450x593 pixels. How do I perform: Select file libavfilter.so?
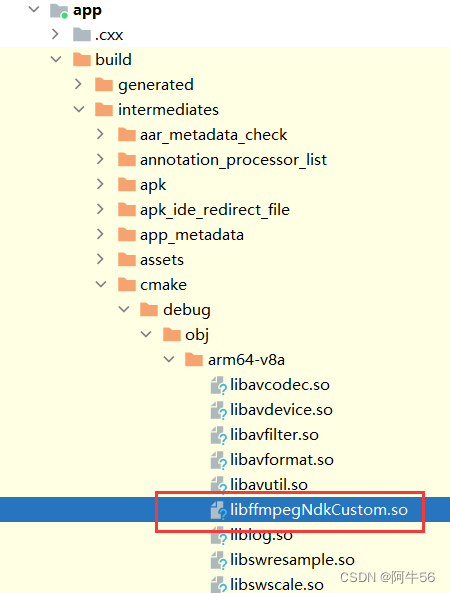tap(274, 435)
